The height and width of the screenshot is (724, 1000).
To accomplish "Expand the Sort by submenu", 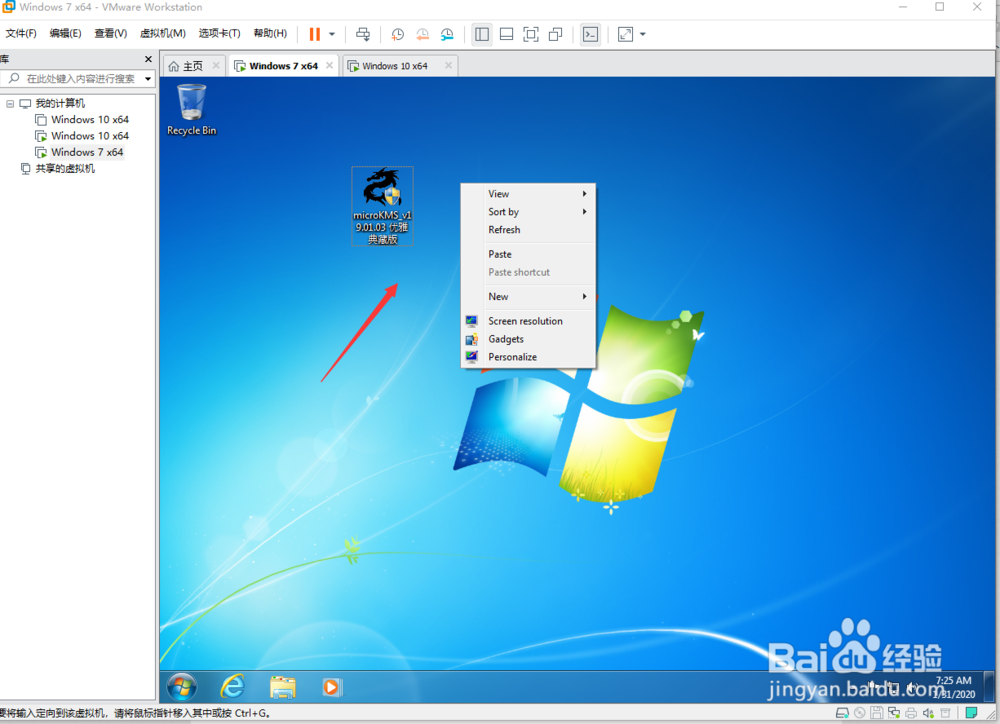I will pos(528,211).
